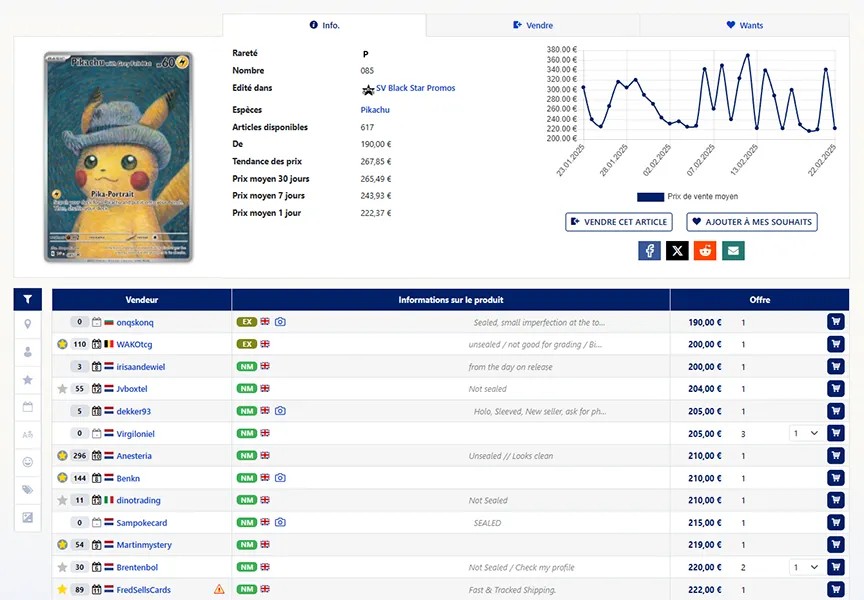864x600 pixels.
Task: Click NM condition badge on Jvboxtel's row
Action: pyautogui.click(x=247, y=388)
